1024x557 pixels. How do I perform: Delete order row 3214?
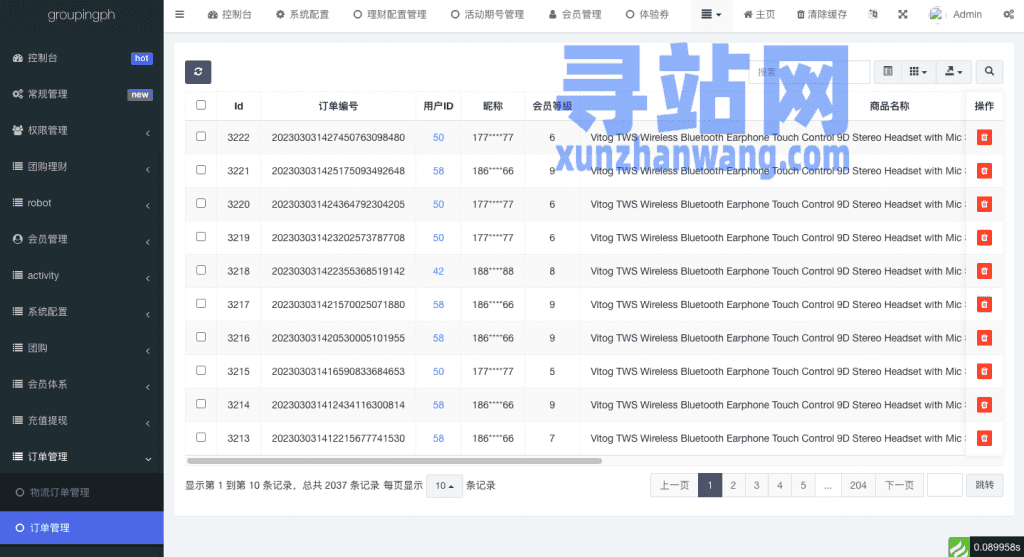tap(984, 405)
